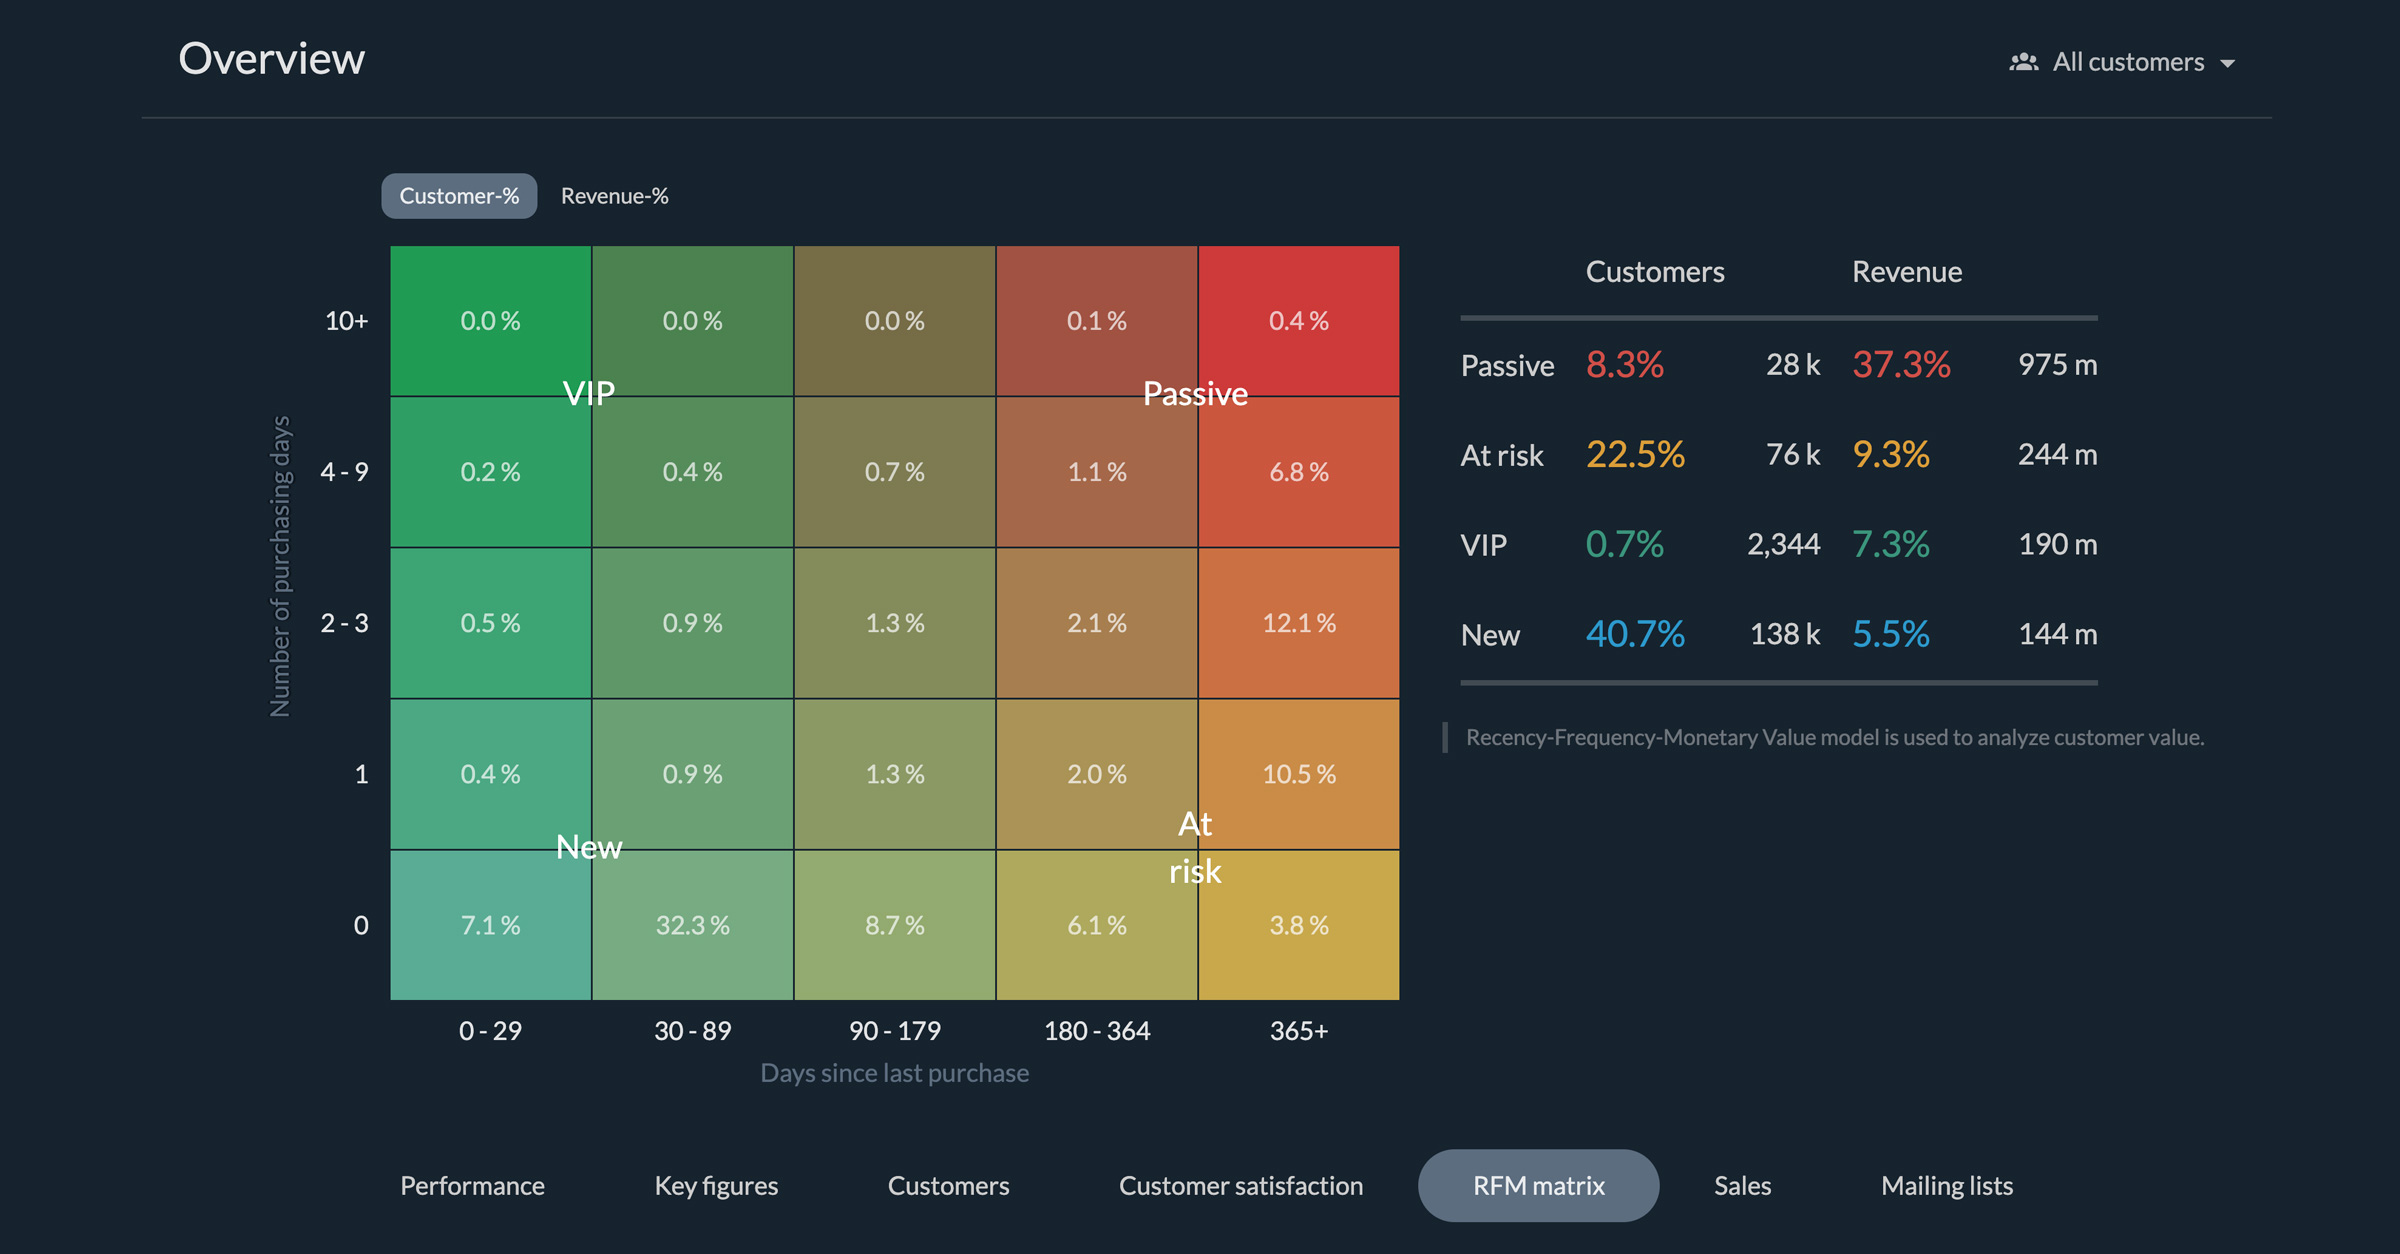Expand the customer segment selector chevron
This screenshot has width=2400, height=1254.
point(2230,64)
